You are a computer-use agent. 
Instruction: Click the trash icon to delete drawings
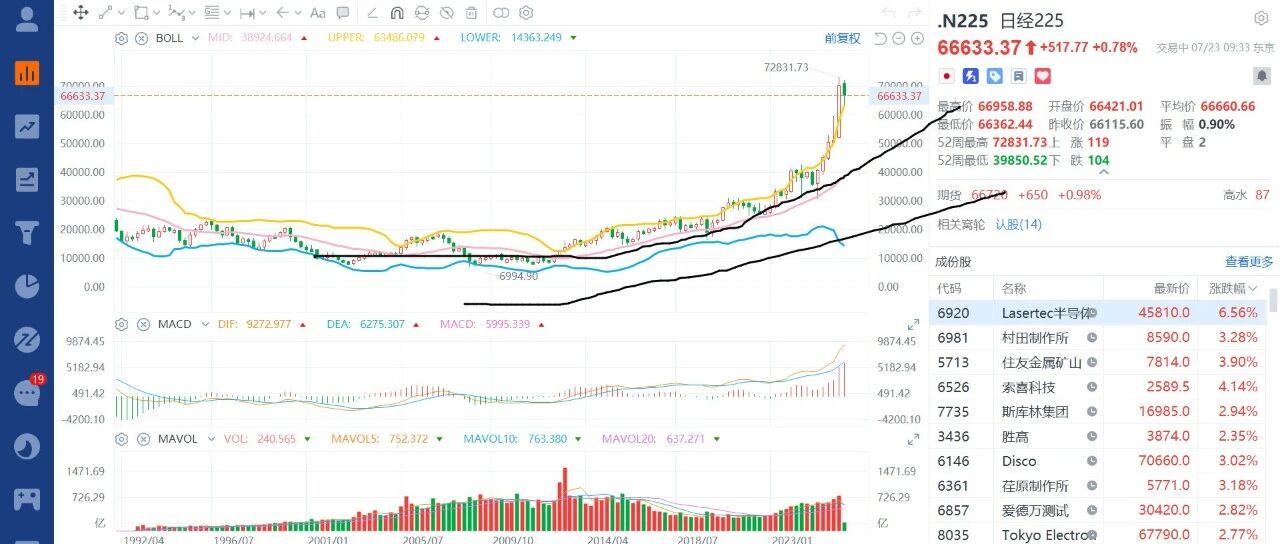tap(471, 13)
